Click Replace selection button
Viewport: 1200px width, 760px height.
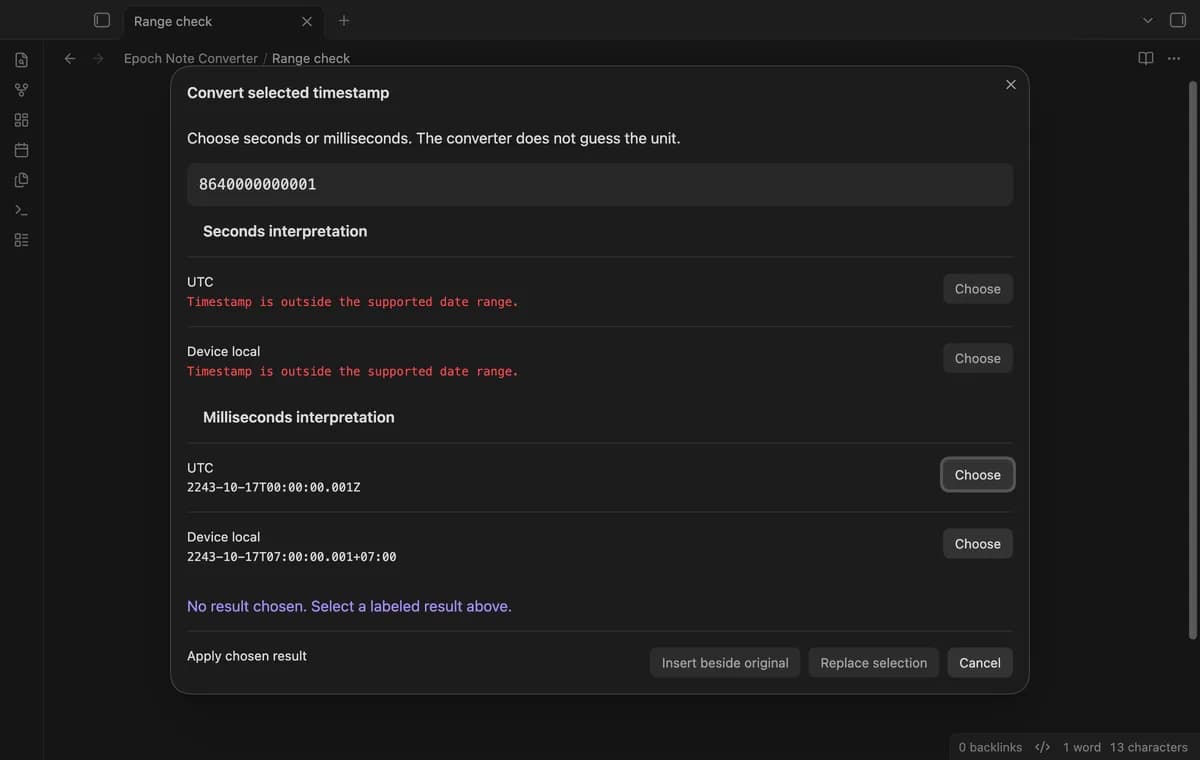tap(874, 663)
